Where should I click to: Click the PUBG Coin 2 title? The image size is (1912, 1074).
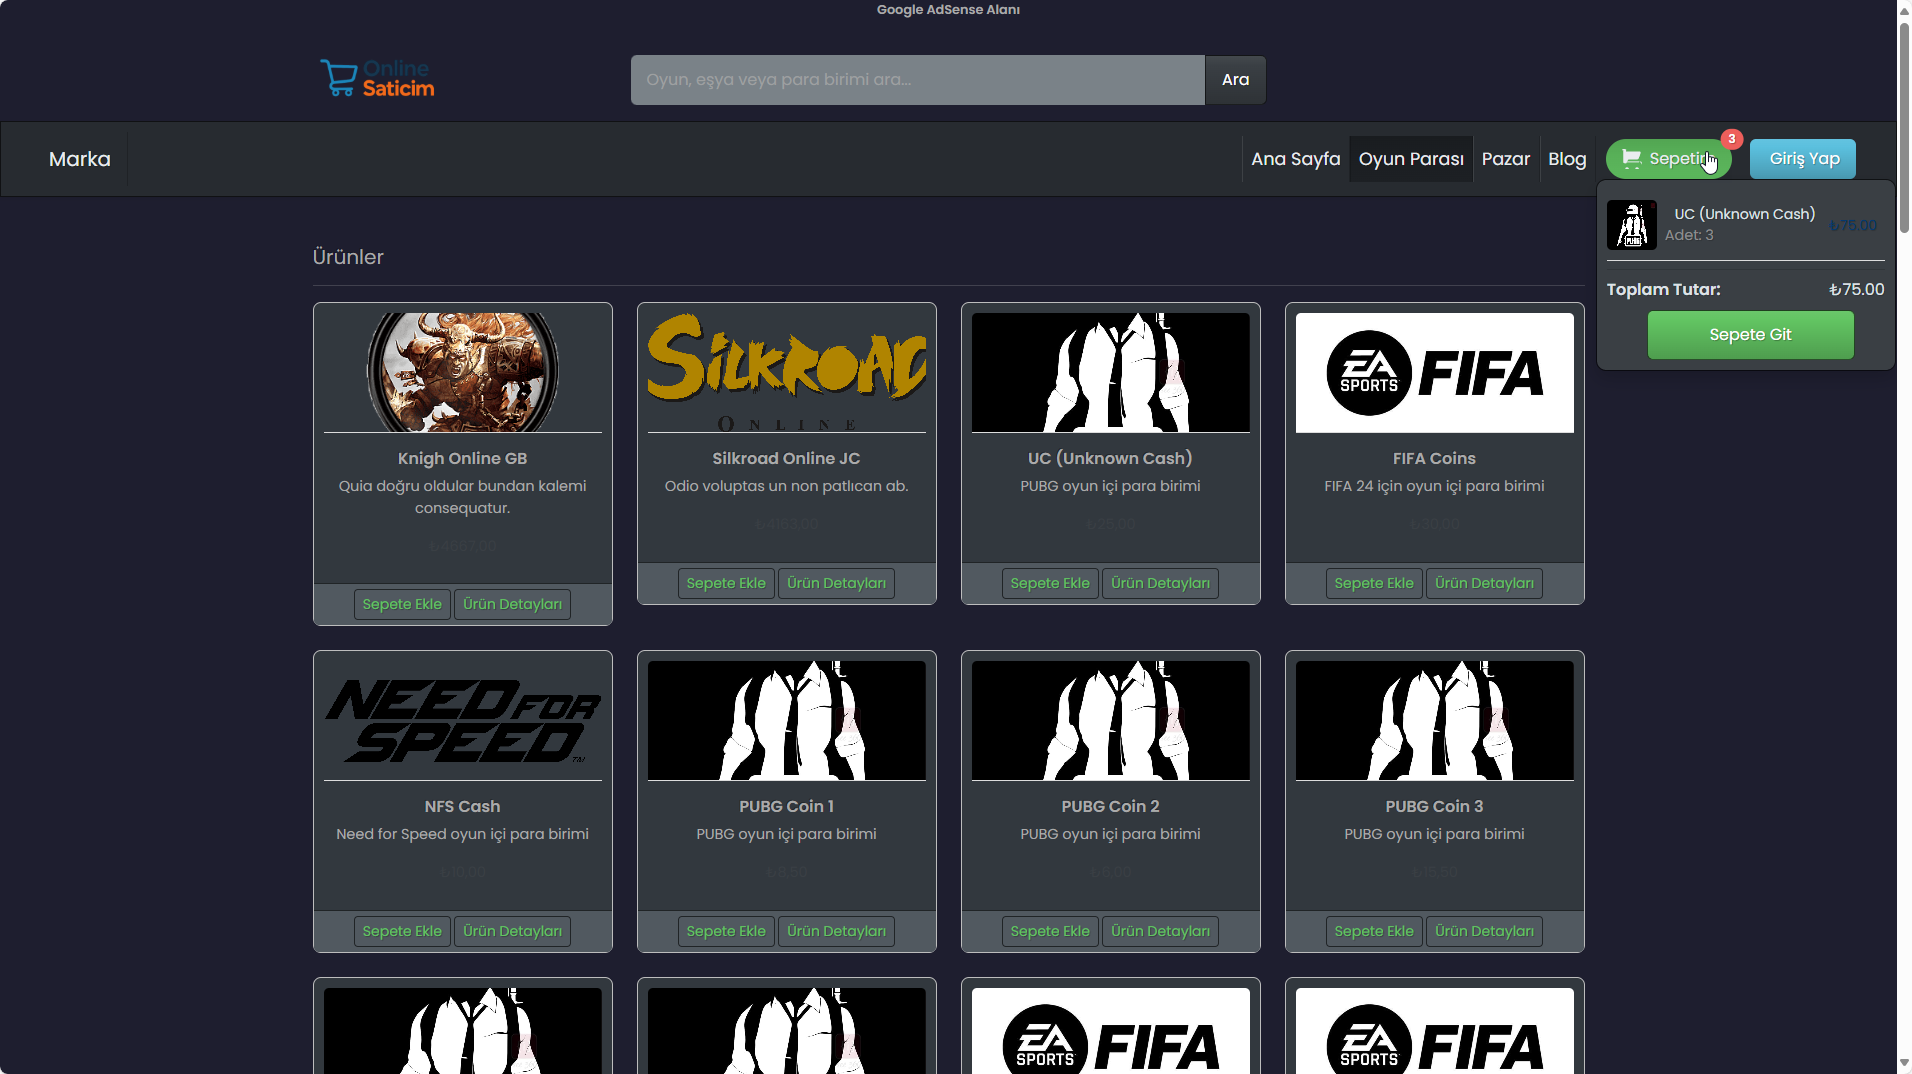tap(1110, 806)
